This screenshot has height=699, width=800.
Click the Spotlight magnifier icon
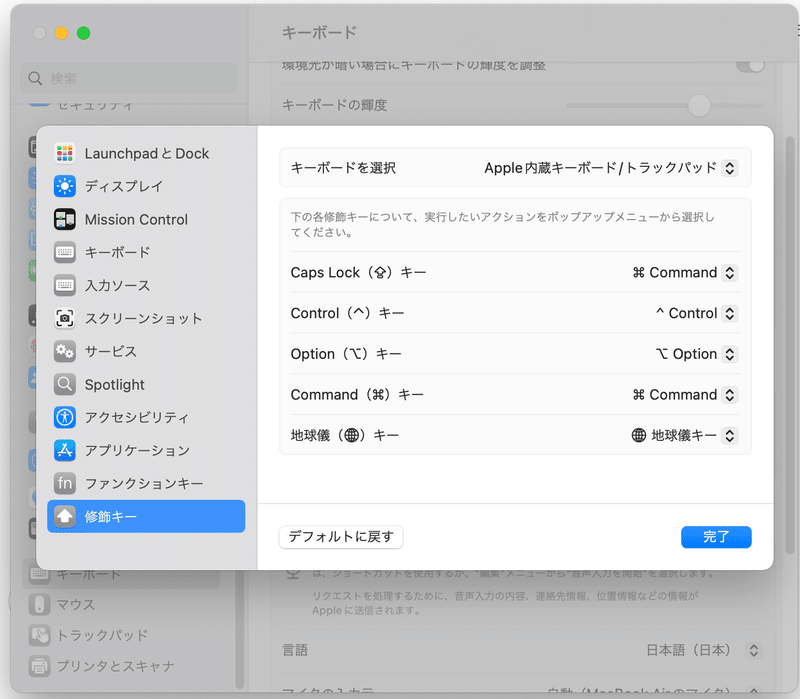(65, 384)
